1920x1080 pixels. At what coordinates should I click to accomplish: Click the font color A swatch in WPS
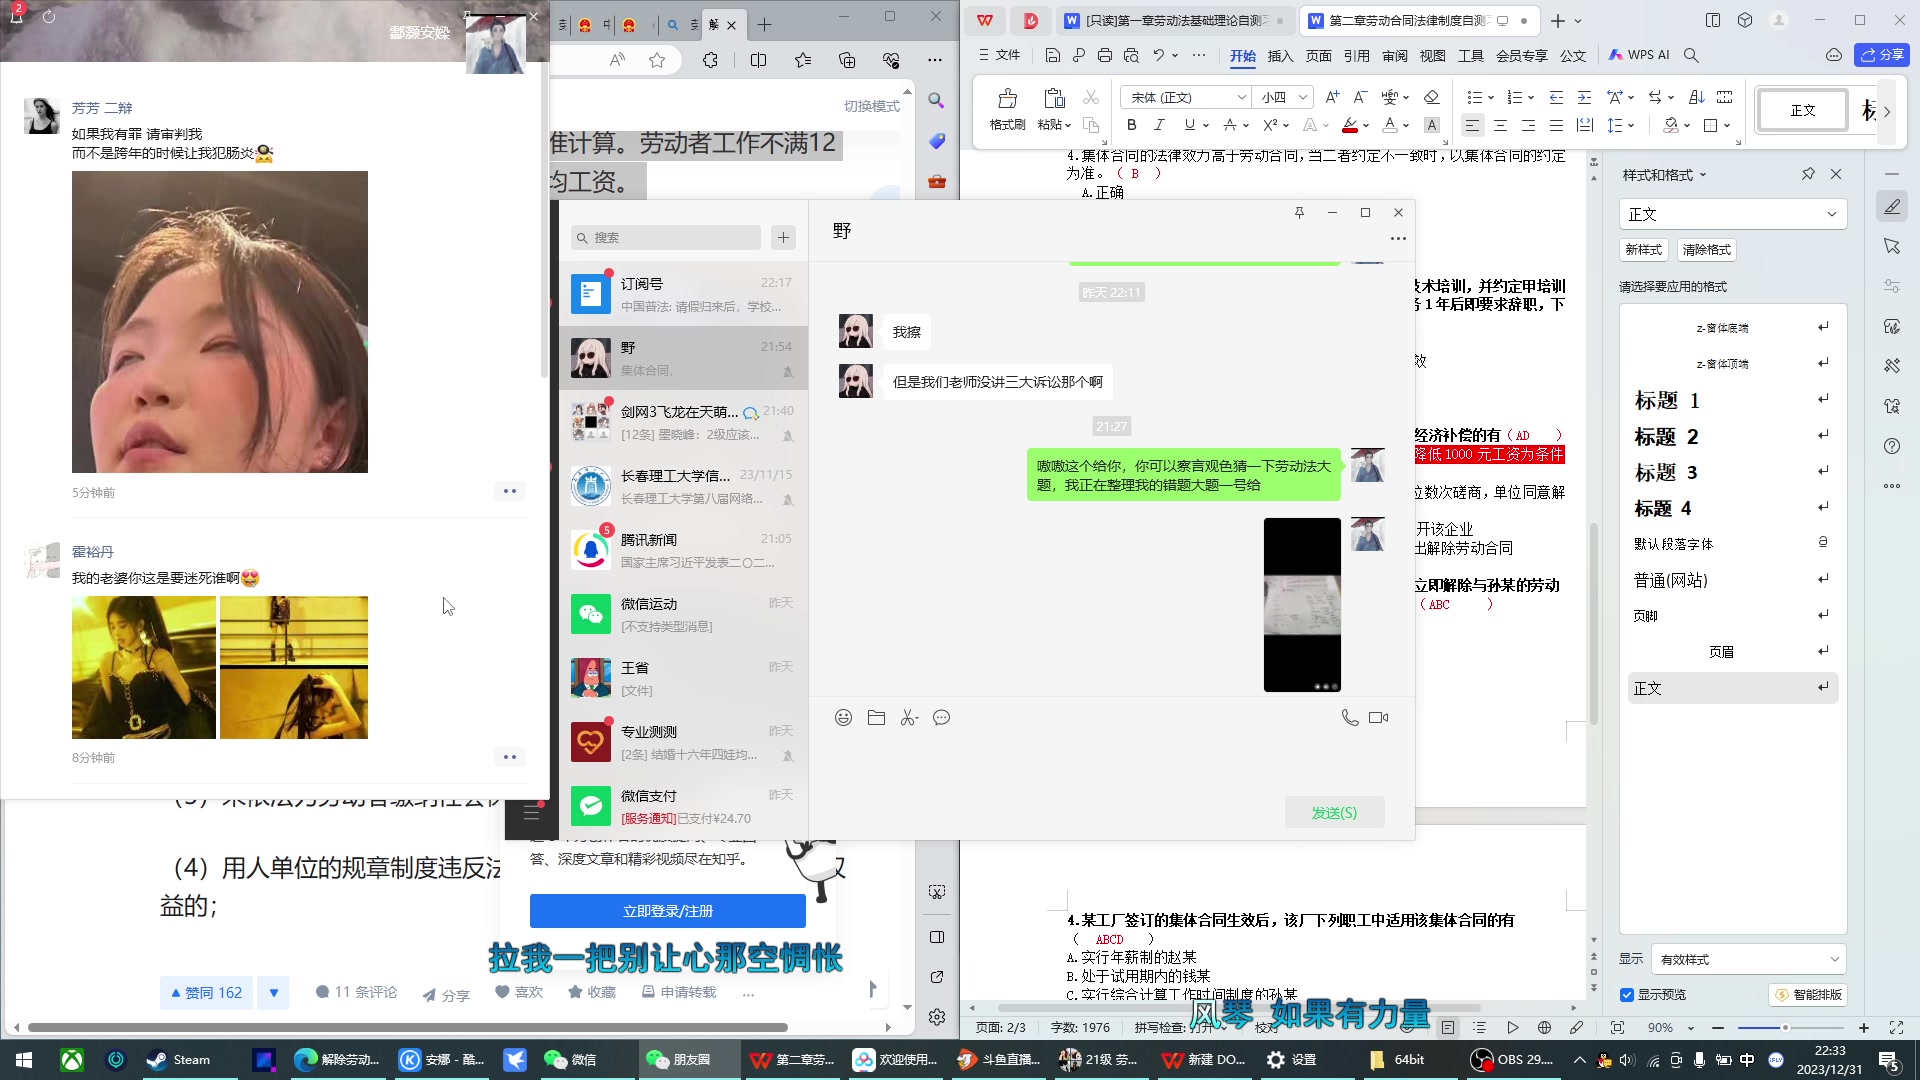(1389, 125)
